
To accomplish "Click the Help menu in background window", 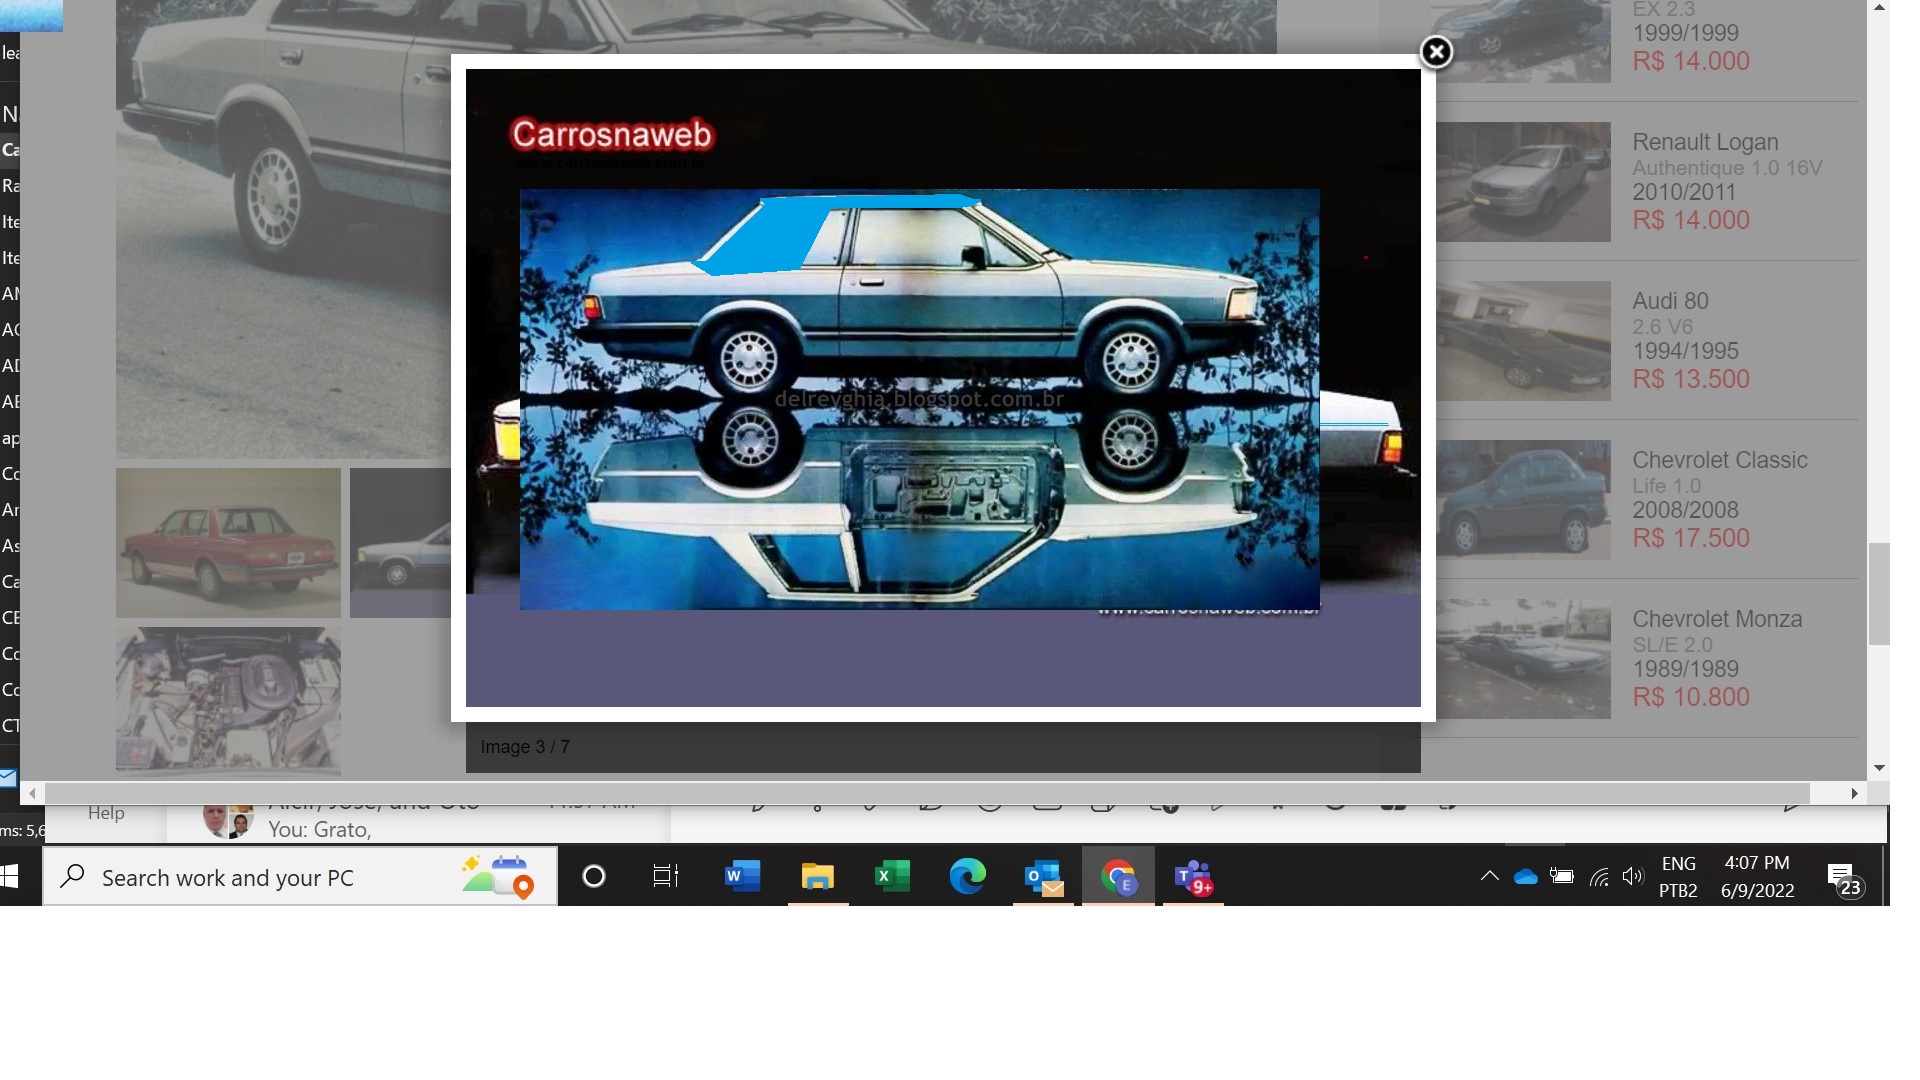I will 106,813.
